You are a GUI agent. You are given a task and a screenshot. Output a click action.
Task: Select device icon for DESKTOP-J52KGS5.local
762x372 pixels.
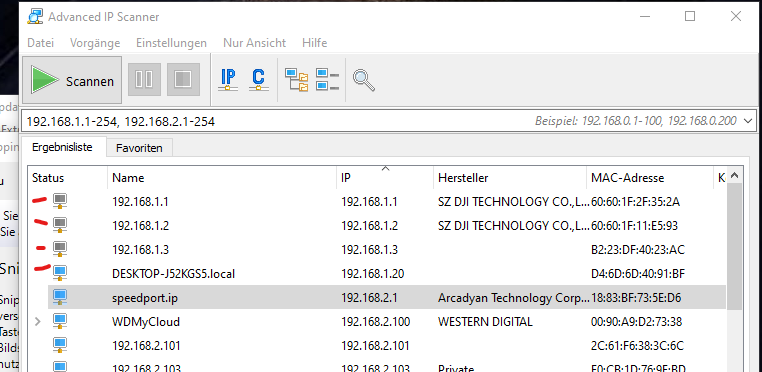coord(60,273)
